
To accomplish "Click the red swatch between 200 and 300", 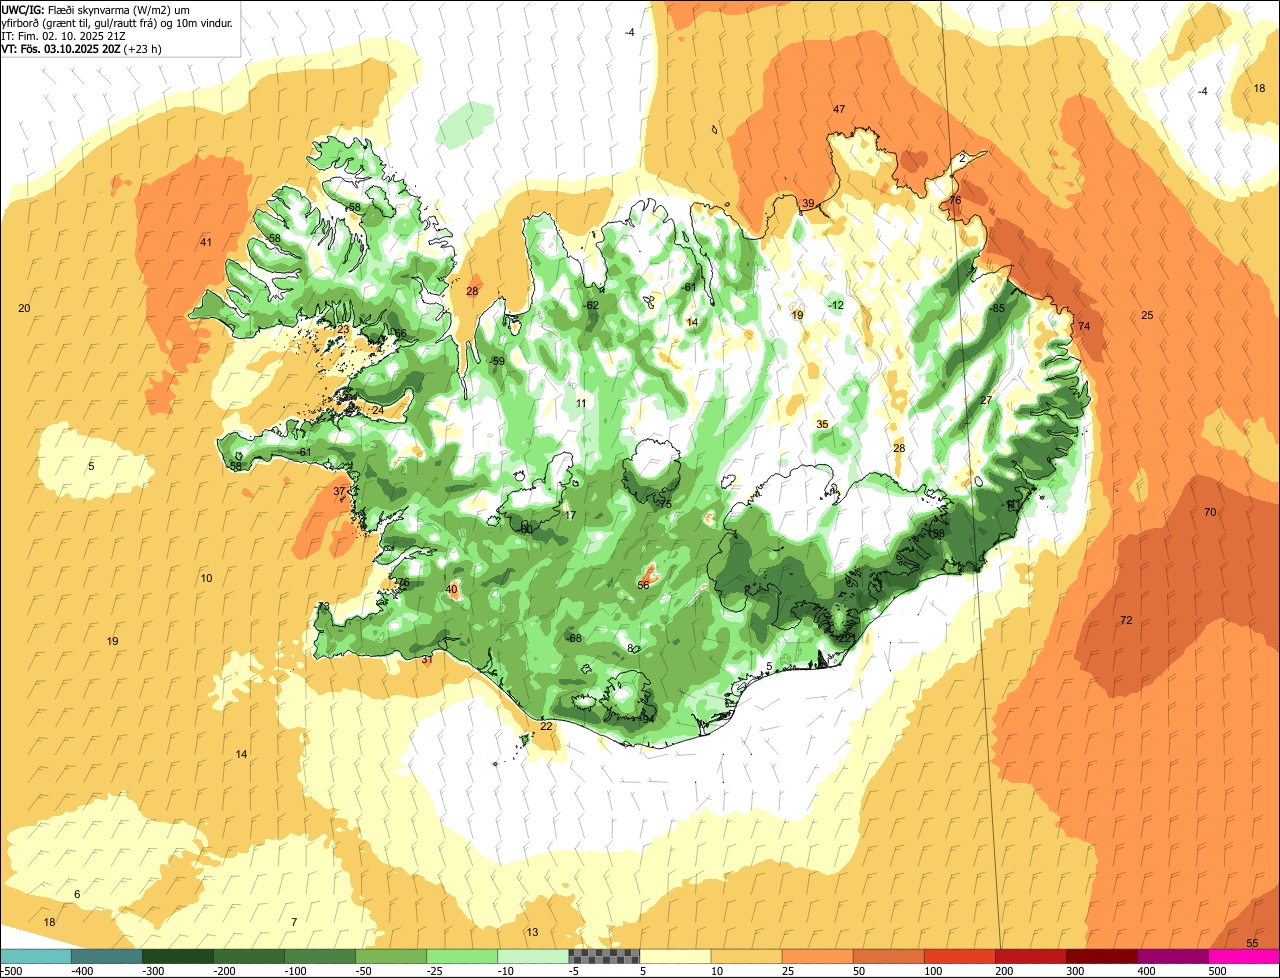I will tap(1030, 957).
